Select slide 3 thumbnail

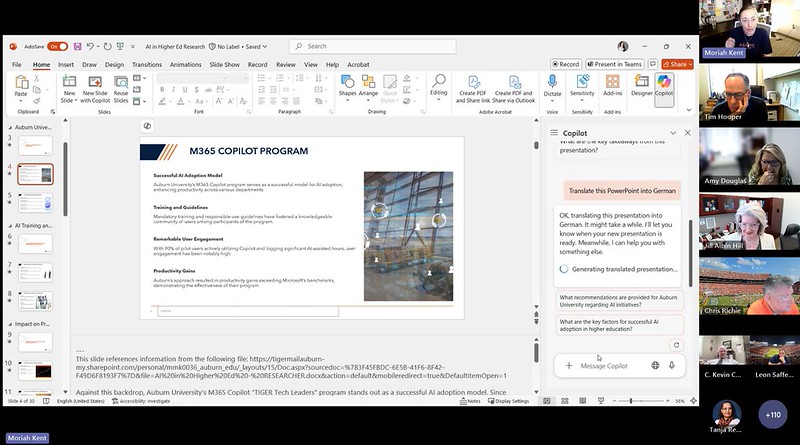[35, 145]
